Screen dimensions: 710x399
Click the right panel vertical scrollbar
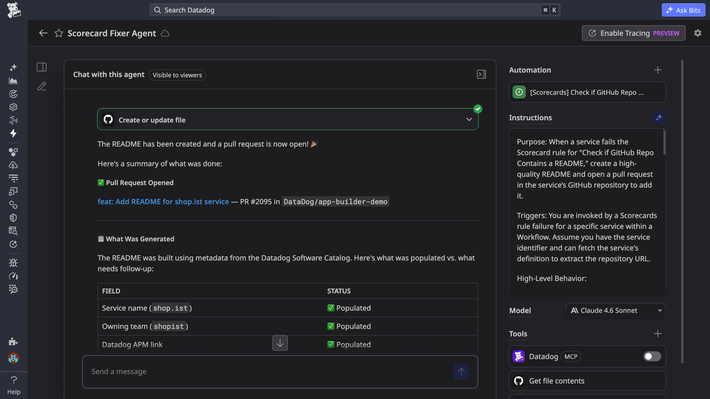[682, 211]
